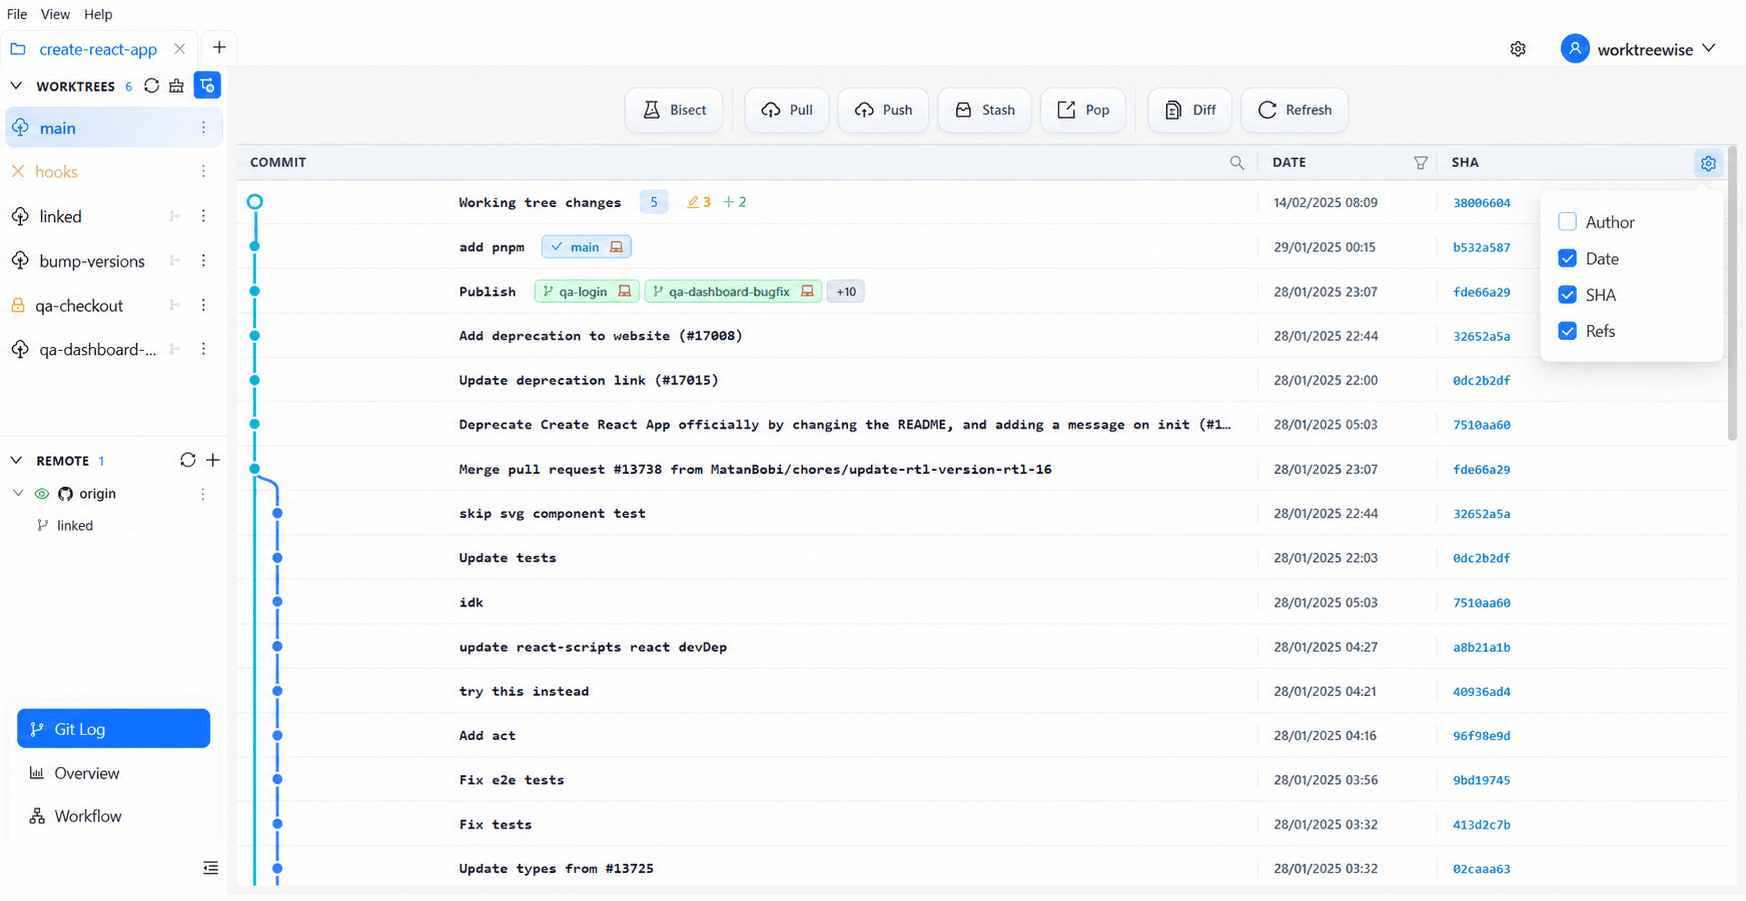
Task: Uncheck the Refs column checkbox
Action: (1567, 331)
